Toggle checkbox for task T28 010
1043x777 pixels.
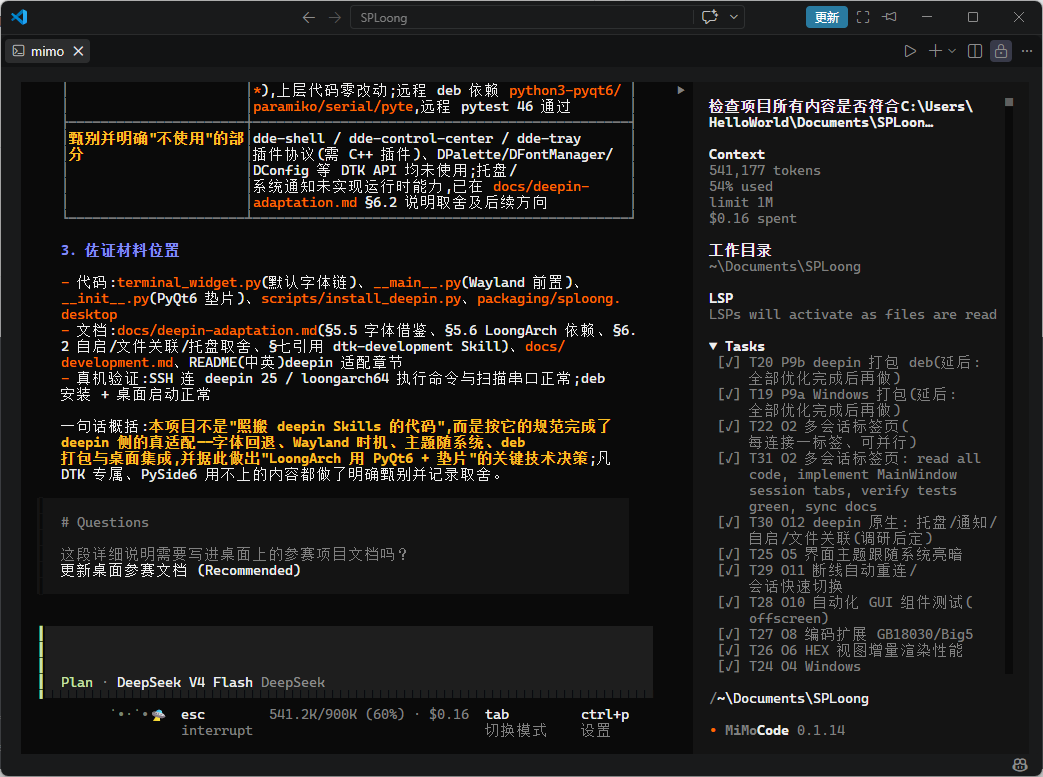pyautogui.click(x=729, y=602)
